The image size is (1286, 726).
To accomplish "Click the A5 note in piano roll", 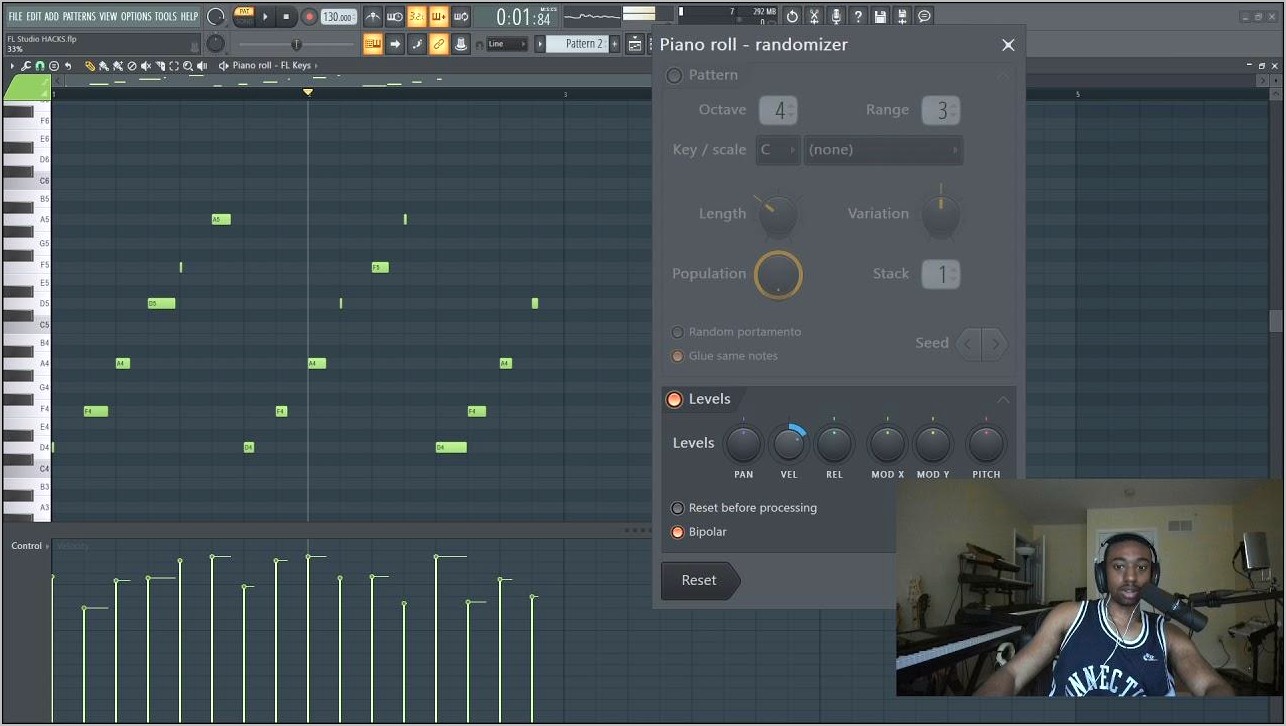I will [x=221, y=219].
